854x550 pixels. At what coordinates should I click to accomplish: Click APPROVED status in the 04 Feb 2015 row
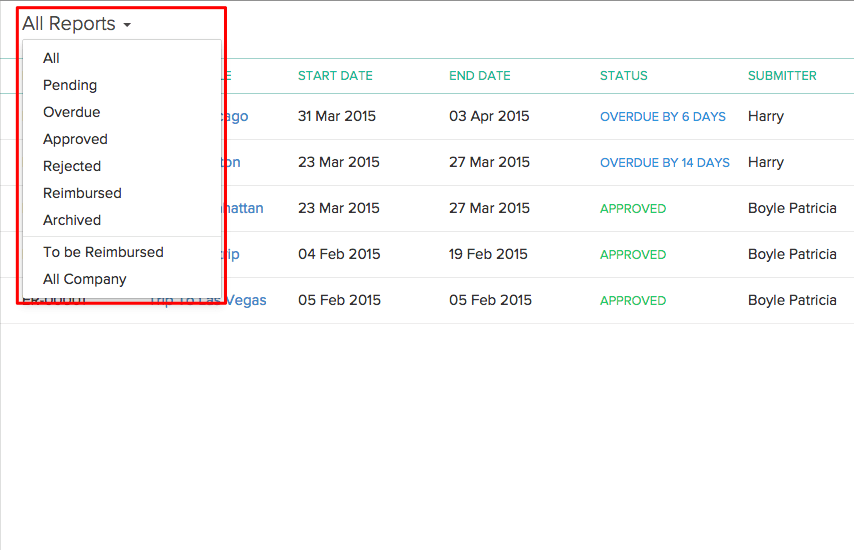click(633, 254)
